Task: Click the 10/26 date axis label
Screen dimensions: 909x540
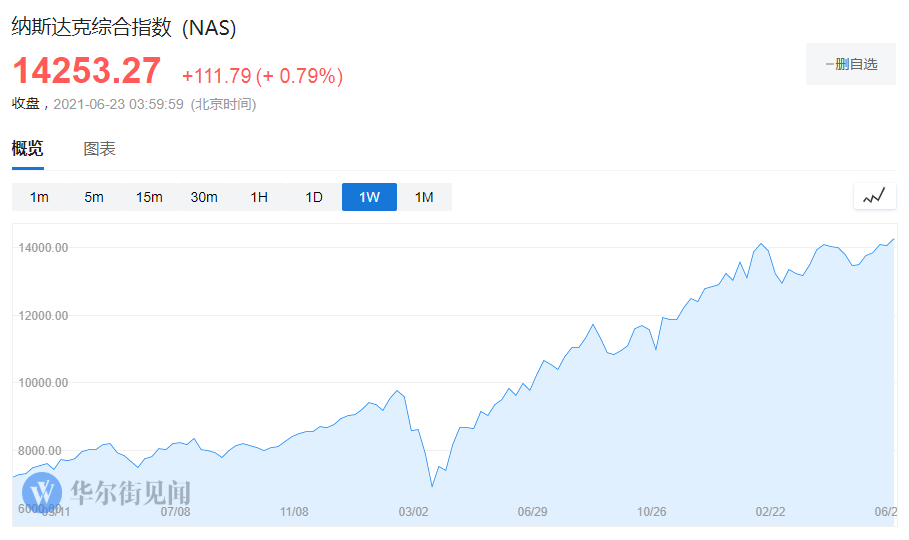Action: [x=652, y=512]
